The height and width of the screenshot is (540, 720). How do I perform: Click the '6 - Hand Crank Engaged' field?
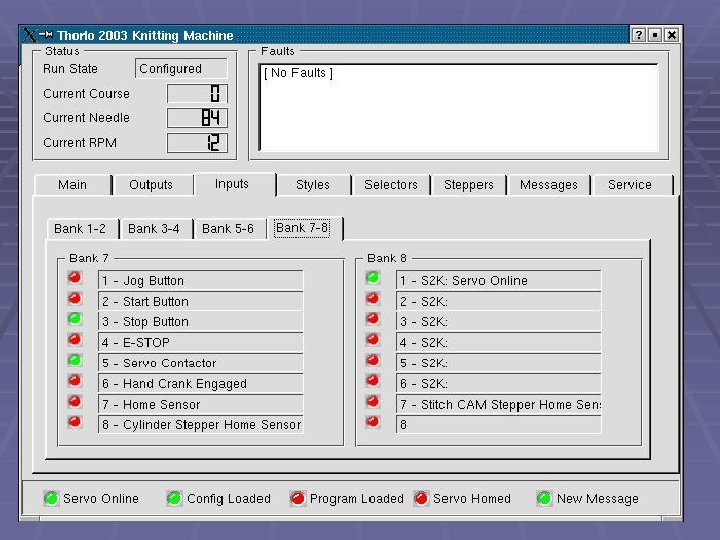(201, 383)
